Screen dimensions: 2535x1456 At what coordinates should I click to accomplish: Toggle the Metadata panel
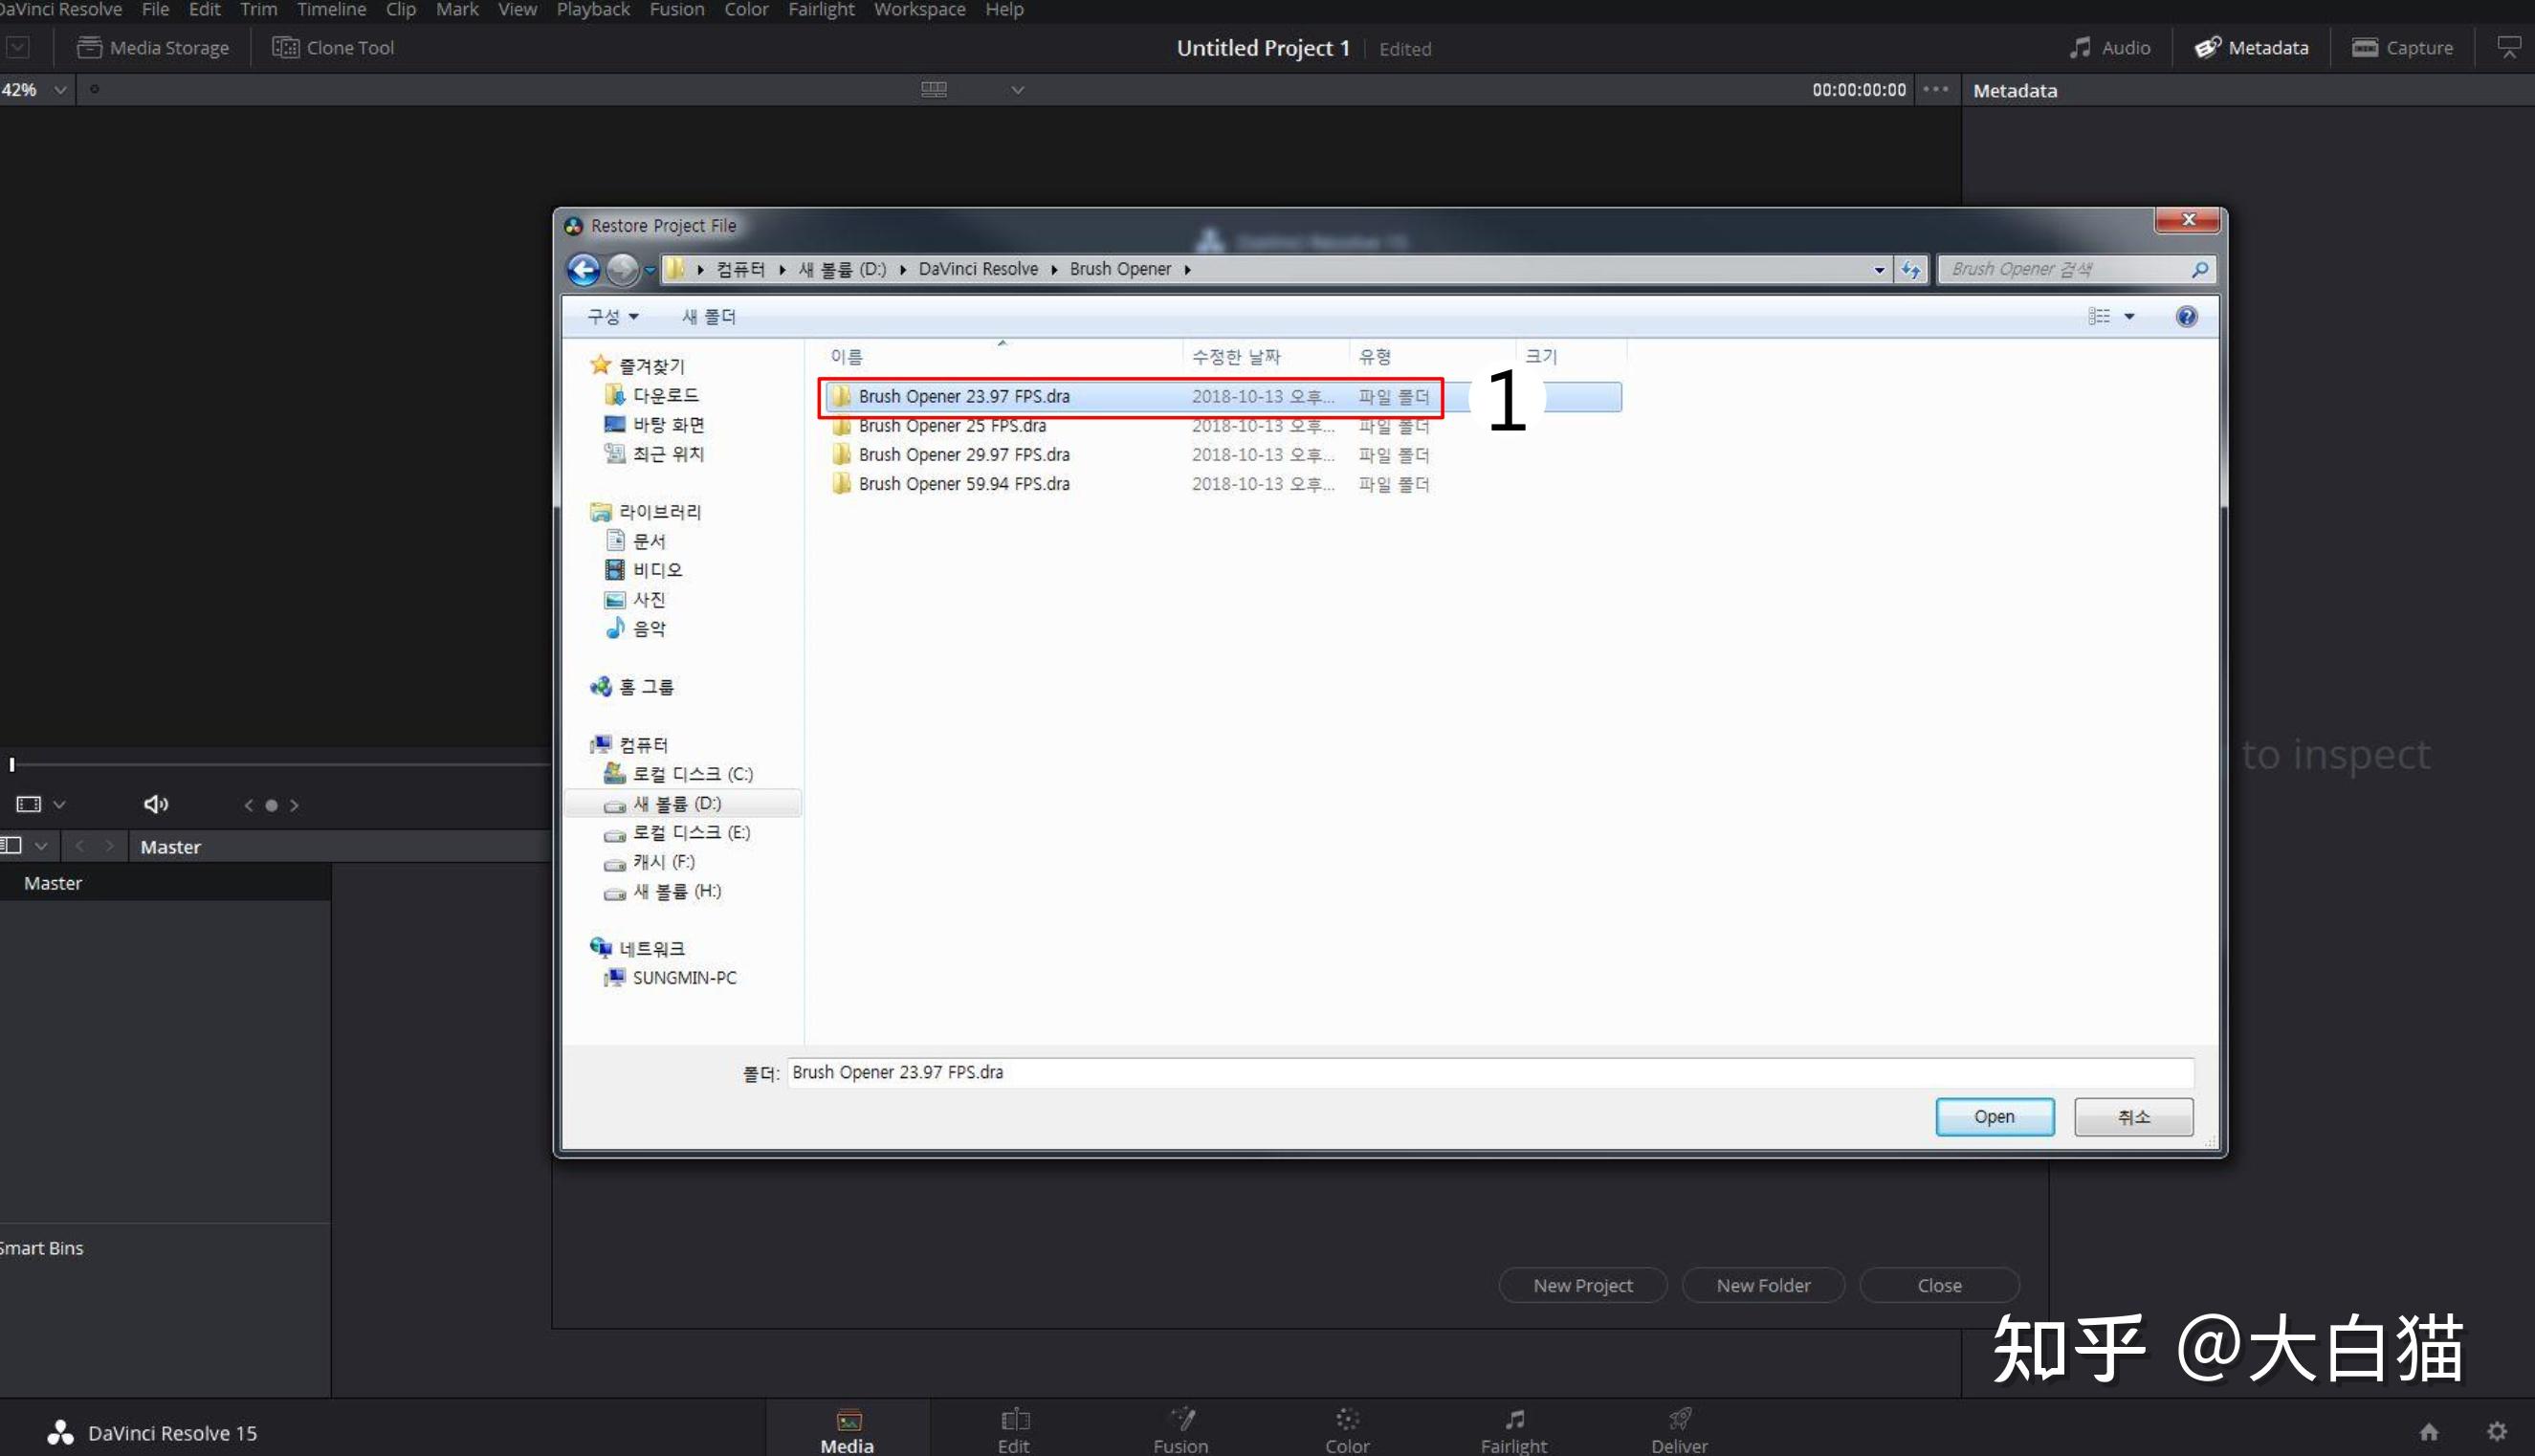(x=2251, y=47)
